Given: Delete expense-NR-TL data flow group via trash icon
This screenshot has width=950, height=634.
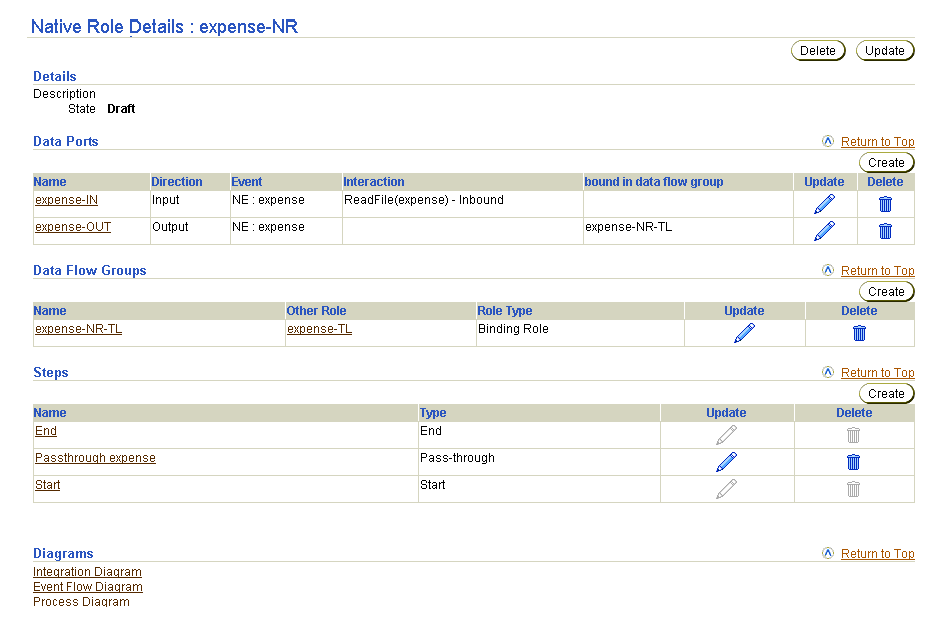Looking at the screenshot, I should [x=859, y=333].
